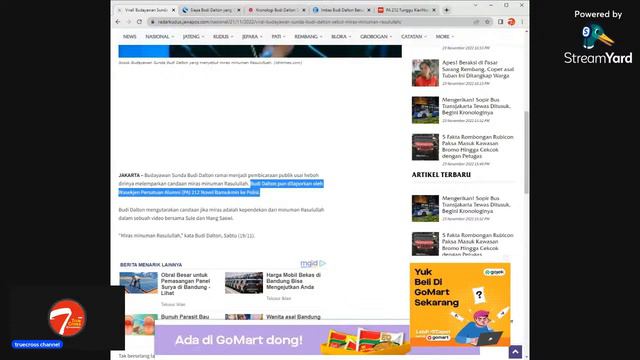
Task: Close the Imbas Budi Dalton tab
Action: 369,10
